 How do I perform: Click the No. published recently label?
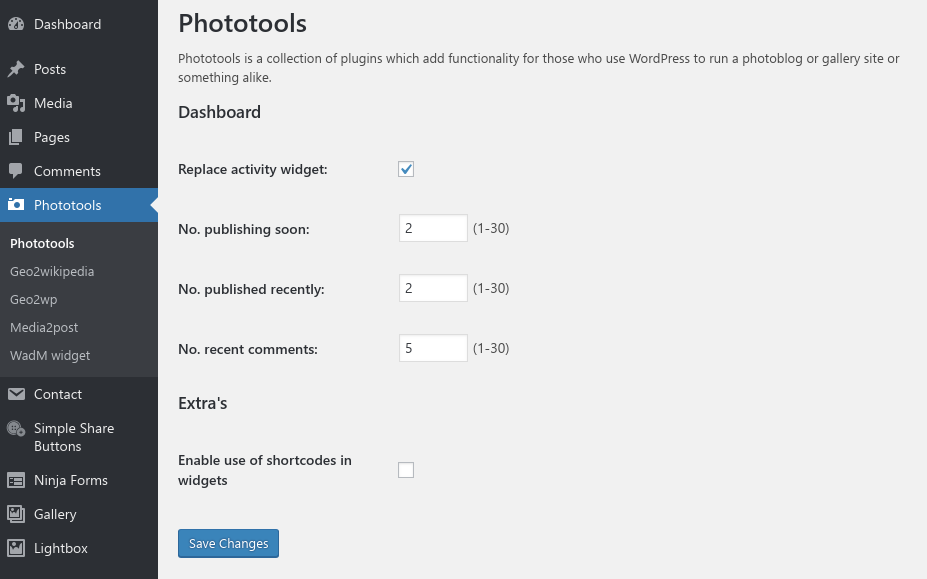pos(251,290)
